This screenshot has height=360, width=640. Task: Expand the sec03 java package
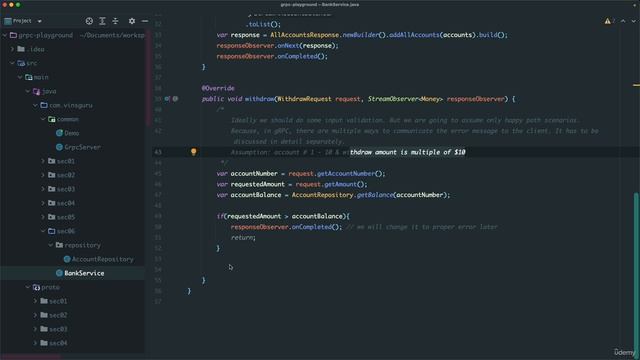pyautogui.click(x=43, y=189)
